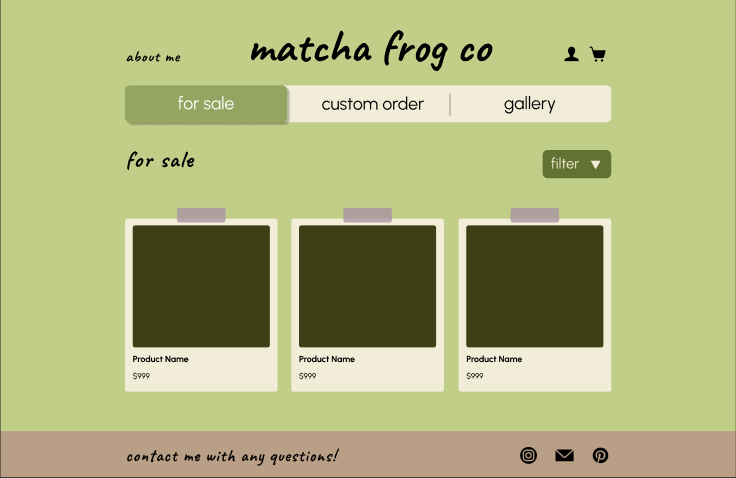
Task: Open the third product image
Action: (534, 286)
